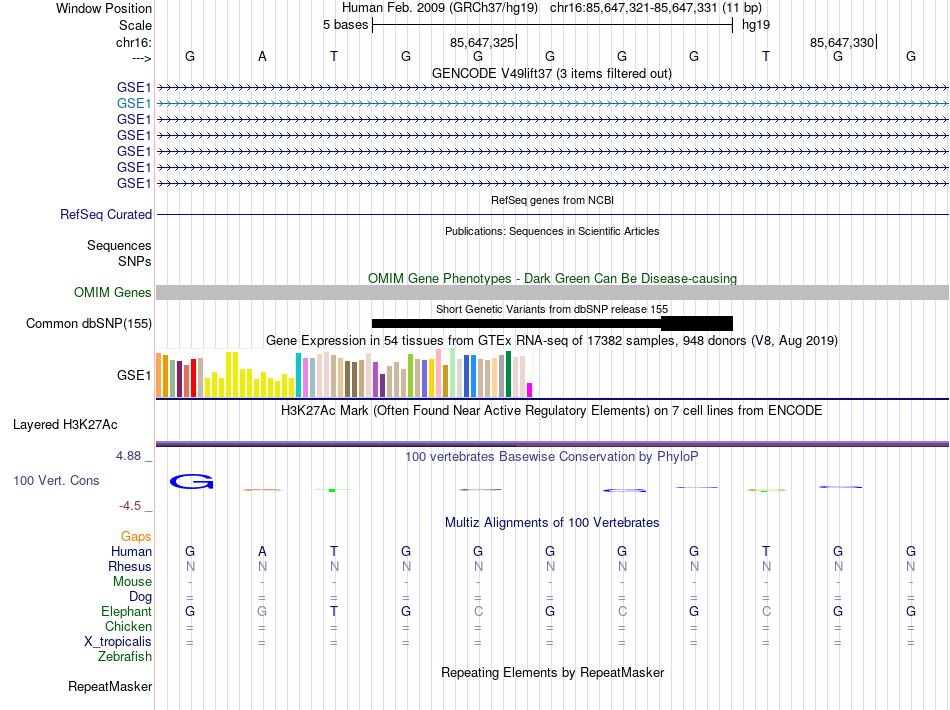Click the Layered H3K27Ac label
This screenshot has height=710, width=950.
[x=65, y=425]
